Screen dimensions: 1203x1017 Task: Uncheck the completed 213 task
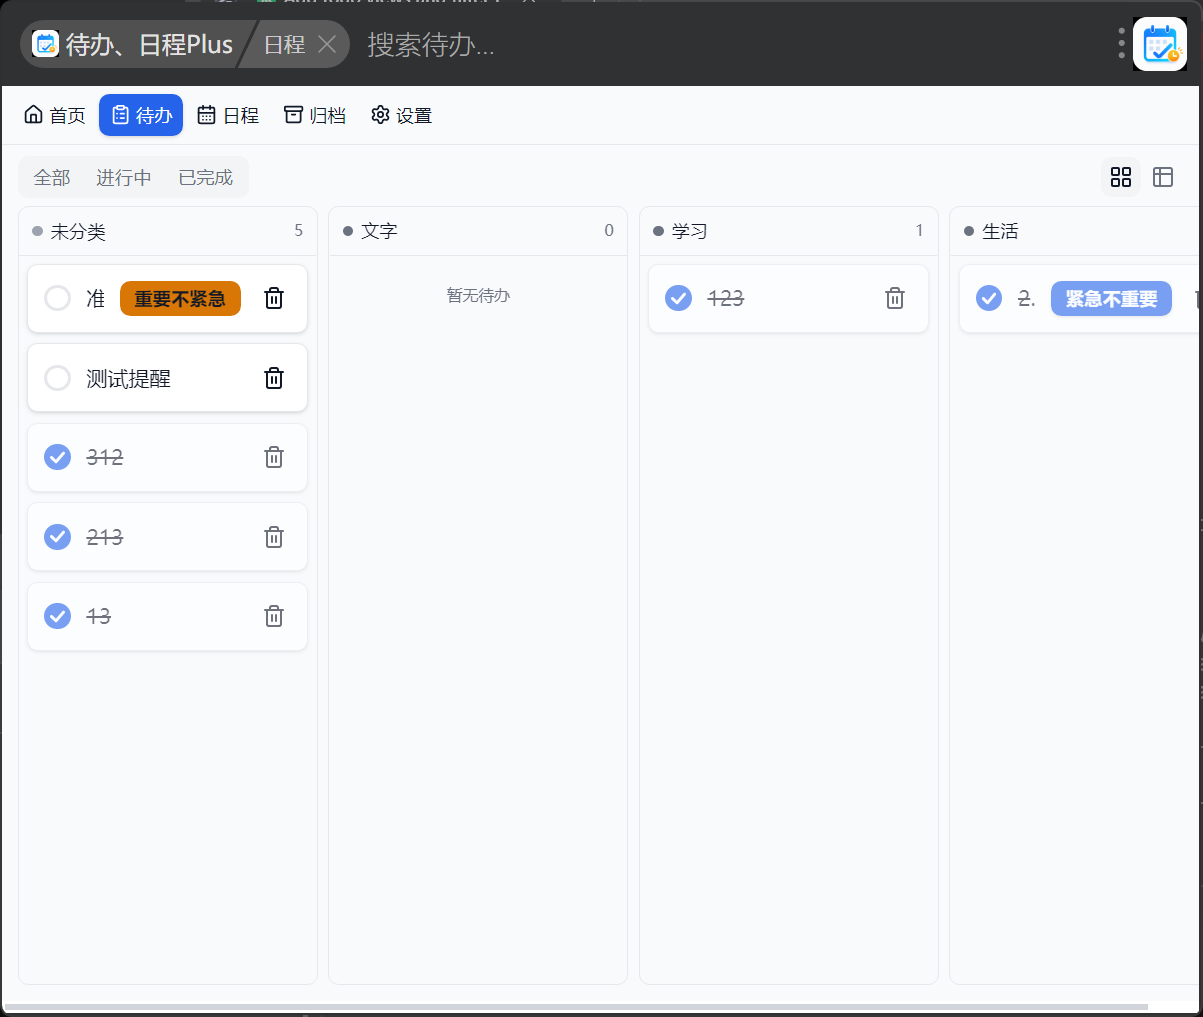point(58,537)
